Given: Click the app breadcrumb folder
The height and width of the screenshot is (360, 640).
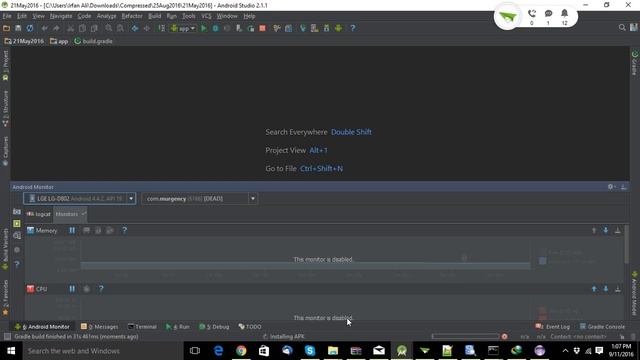Looking at the screenshot, I should [x=59, y=41].
